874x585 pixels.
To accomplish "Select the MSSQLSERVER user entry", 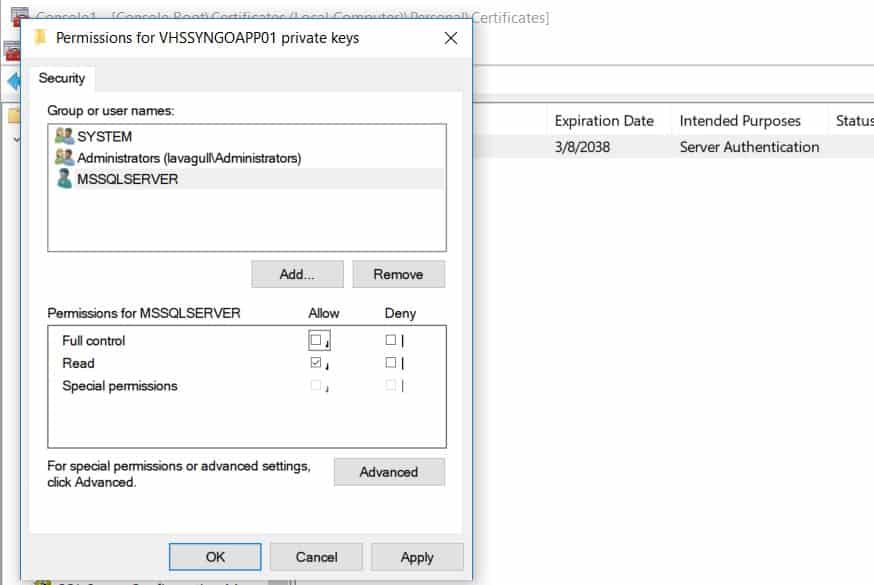I will click(x=247, y=179).
